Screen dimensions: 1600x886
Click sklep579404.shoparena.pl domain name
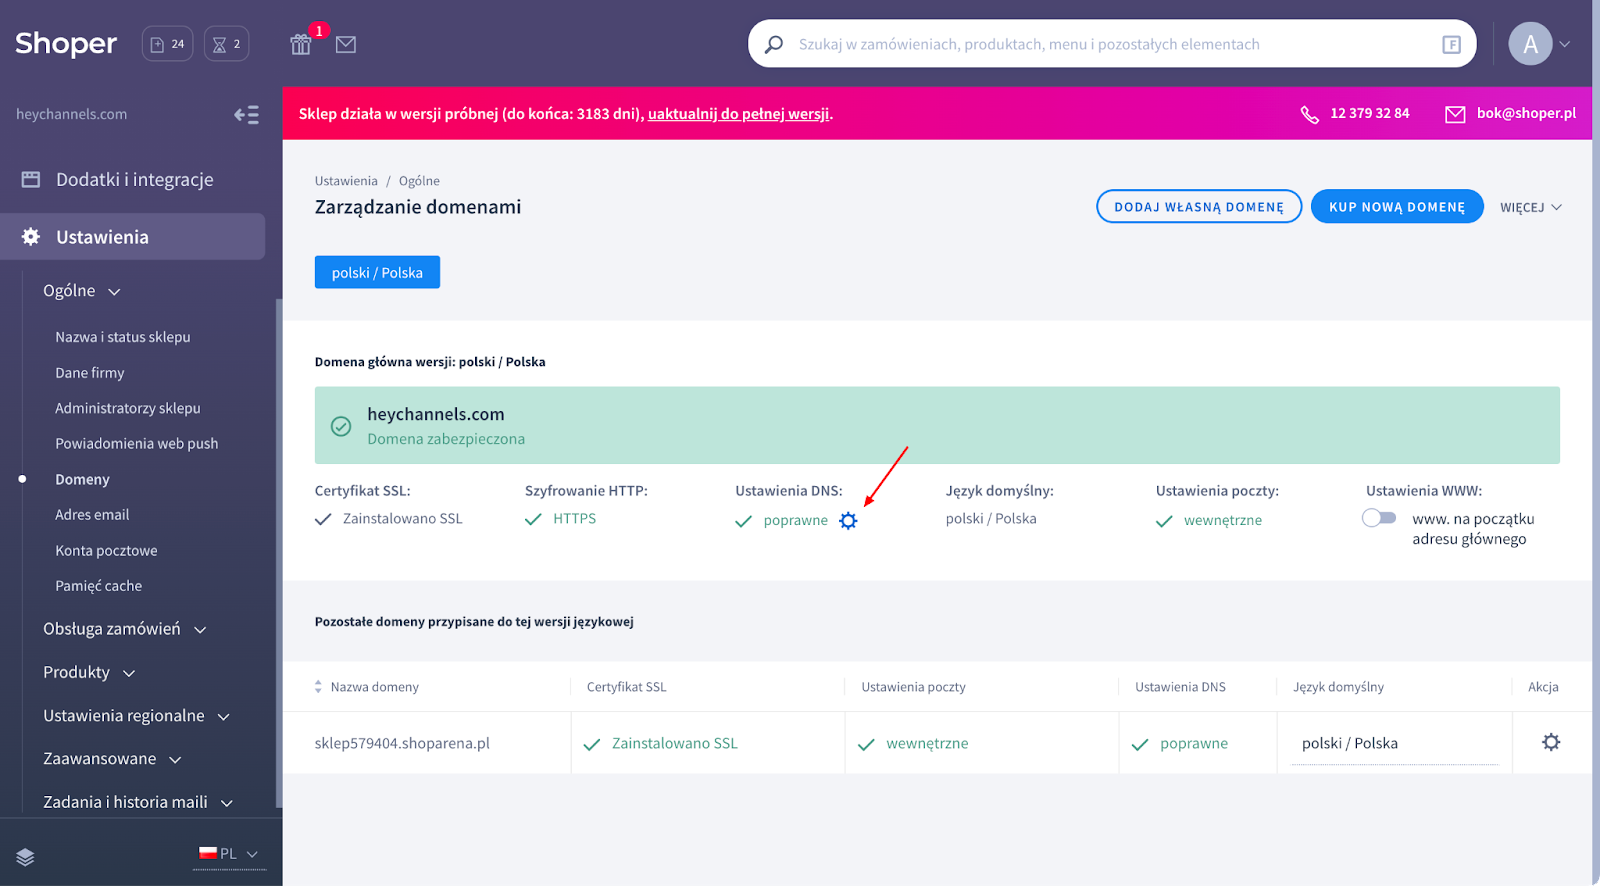tap(402, 744)
